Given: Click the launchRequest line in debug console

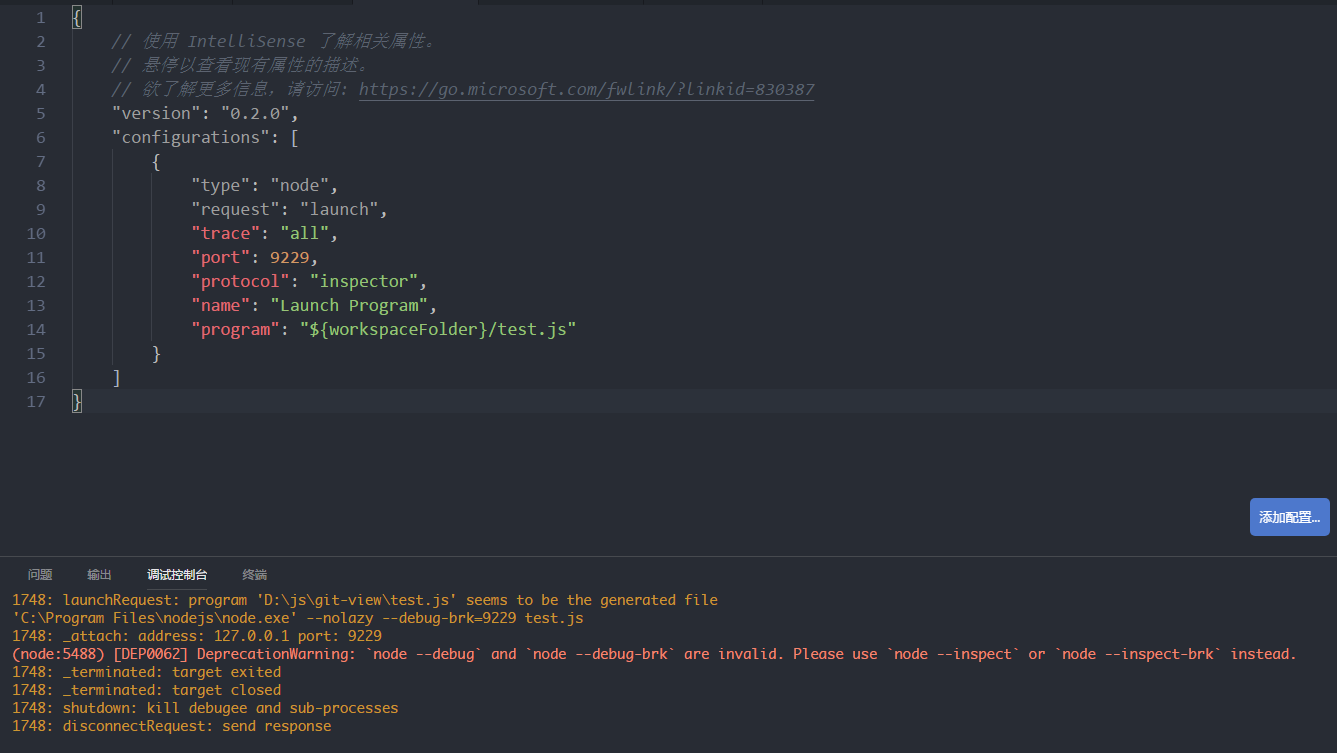Looking at the screenshot, I should [x=360, y=599].
